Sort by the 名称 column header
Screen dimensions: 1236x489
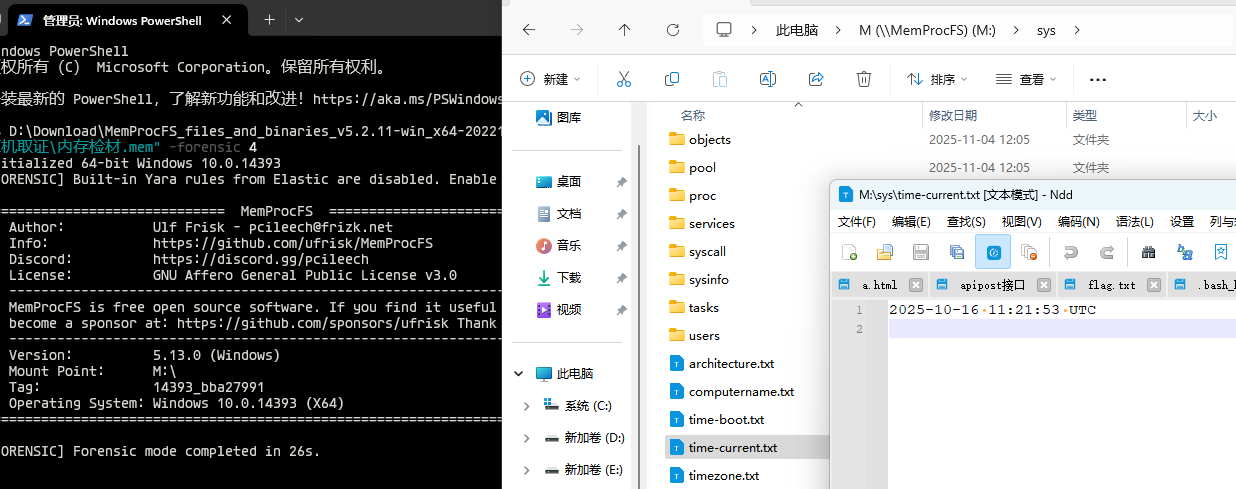(x=692, y=116)
